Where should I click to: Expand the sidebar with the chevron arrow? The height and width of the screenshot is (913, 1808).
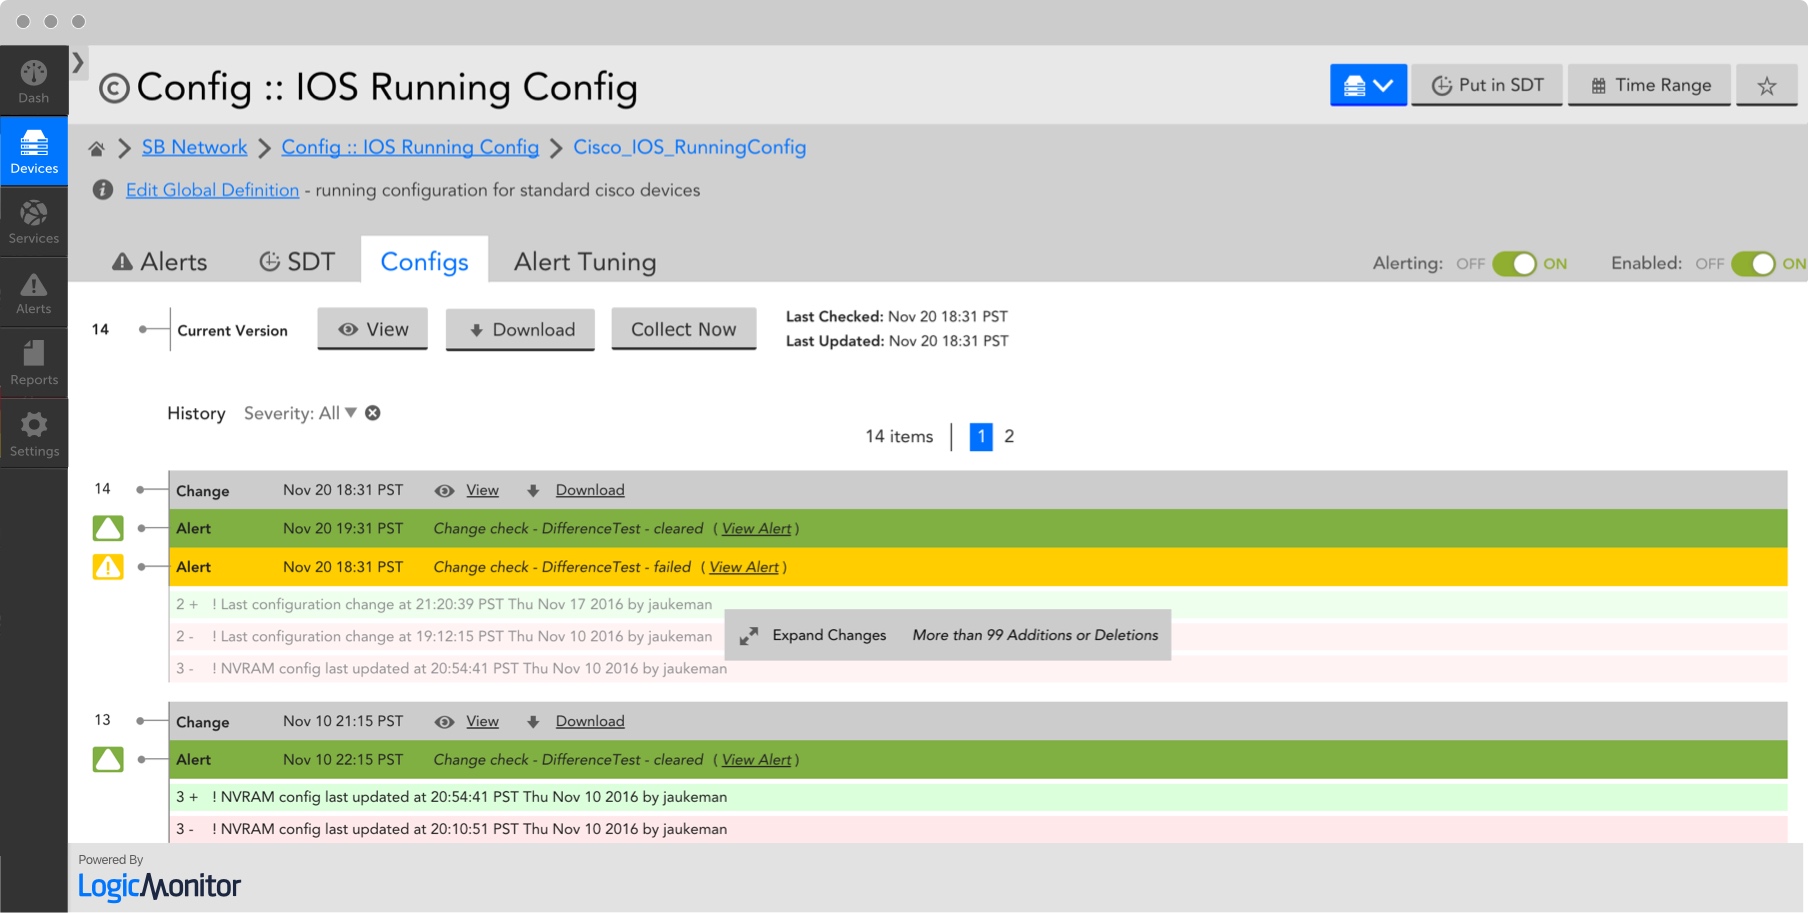tap(78, 62)
